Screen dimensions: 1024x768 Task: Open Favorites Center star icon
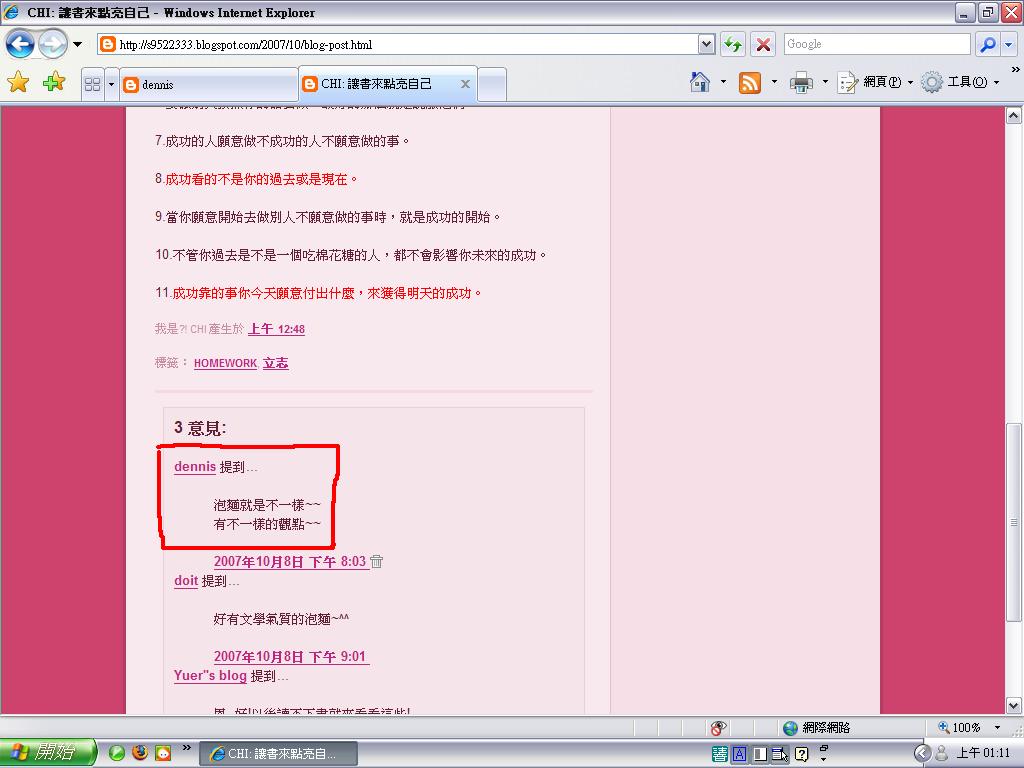coord(18,82)
